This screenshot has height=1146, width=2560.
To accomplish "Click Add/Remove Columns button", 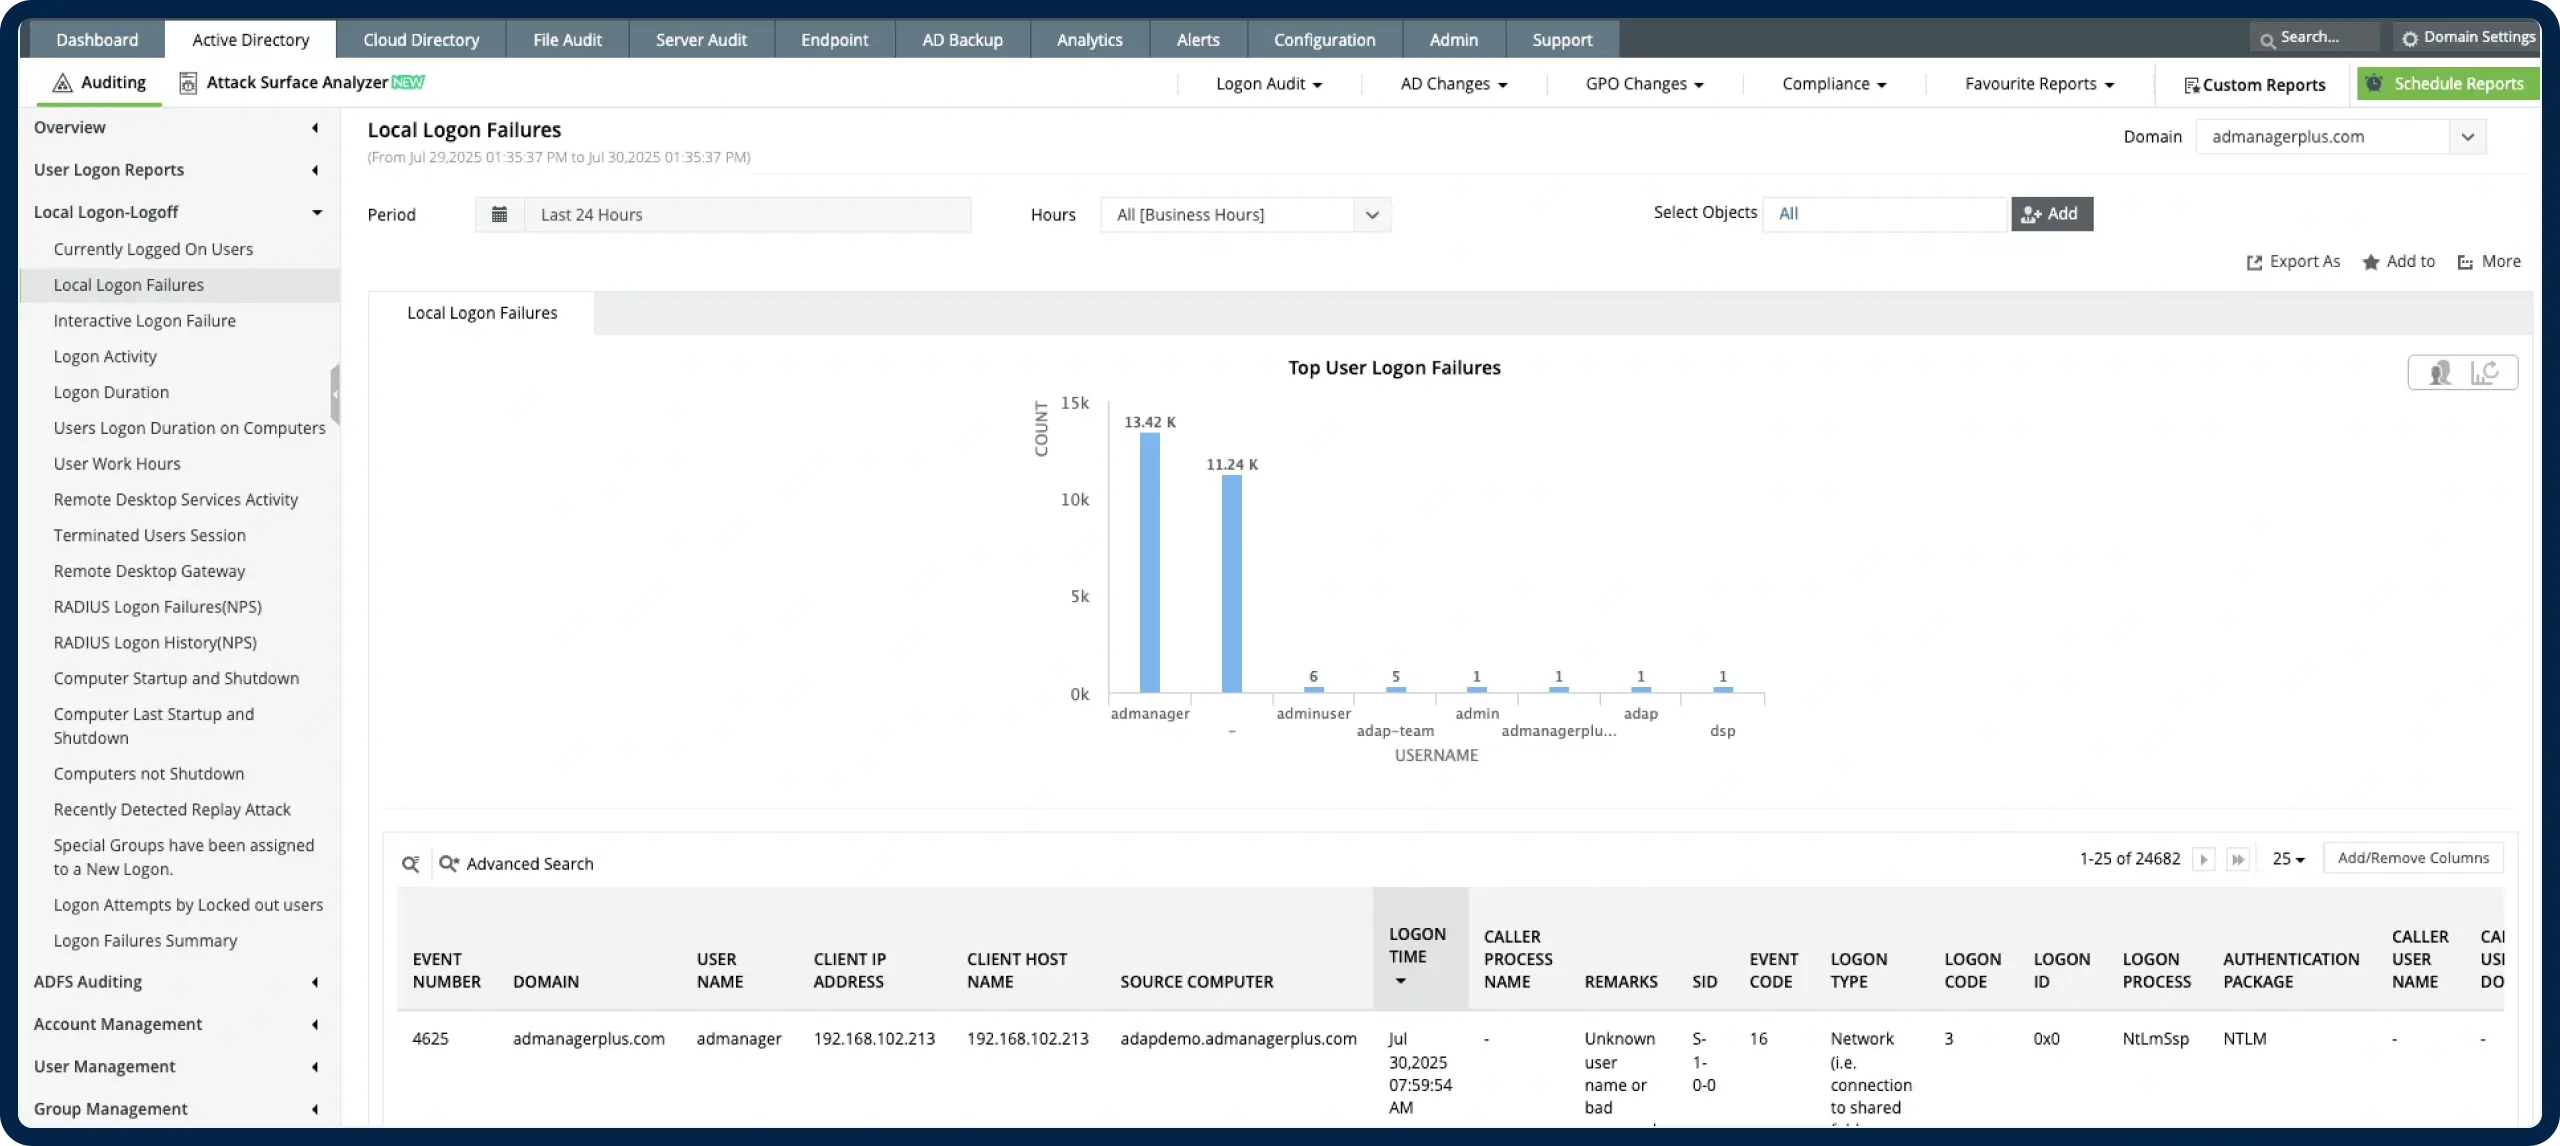I will pos(2412,858).
